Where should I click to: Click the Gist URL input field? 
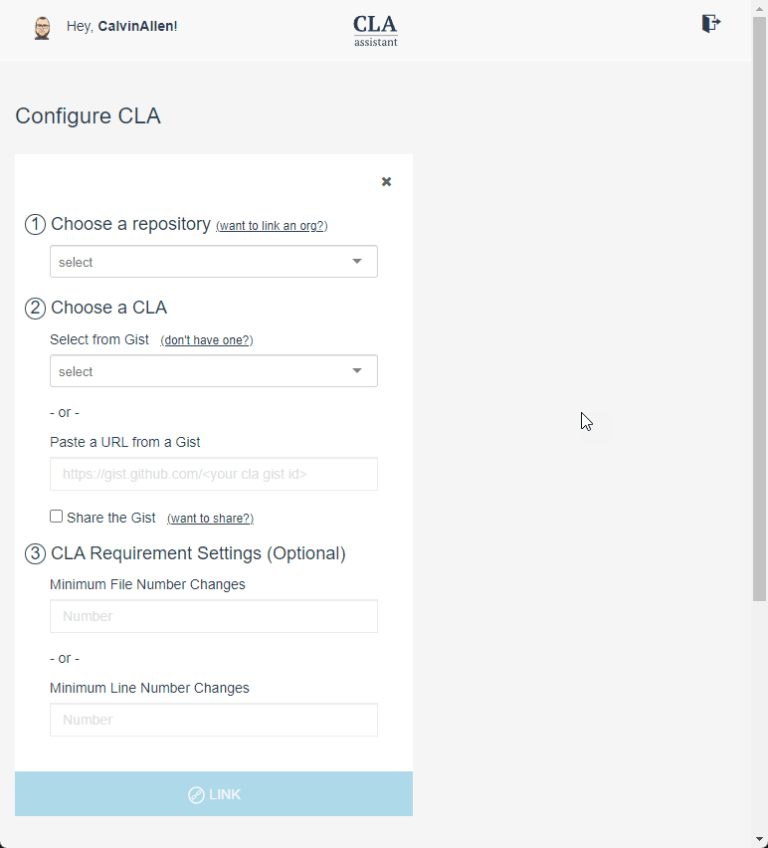coord(213,473)
